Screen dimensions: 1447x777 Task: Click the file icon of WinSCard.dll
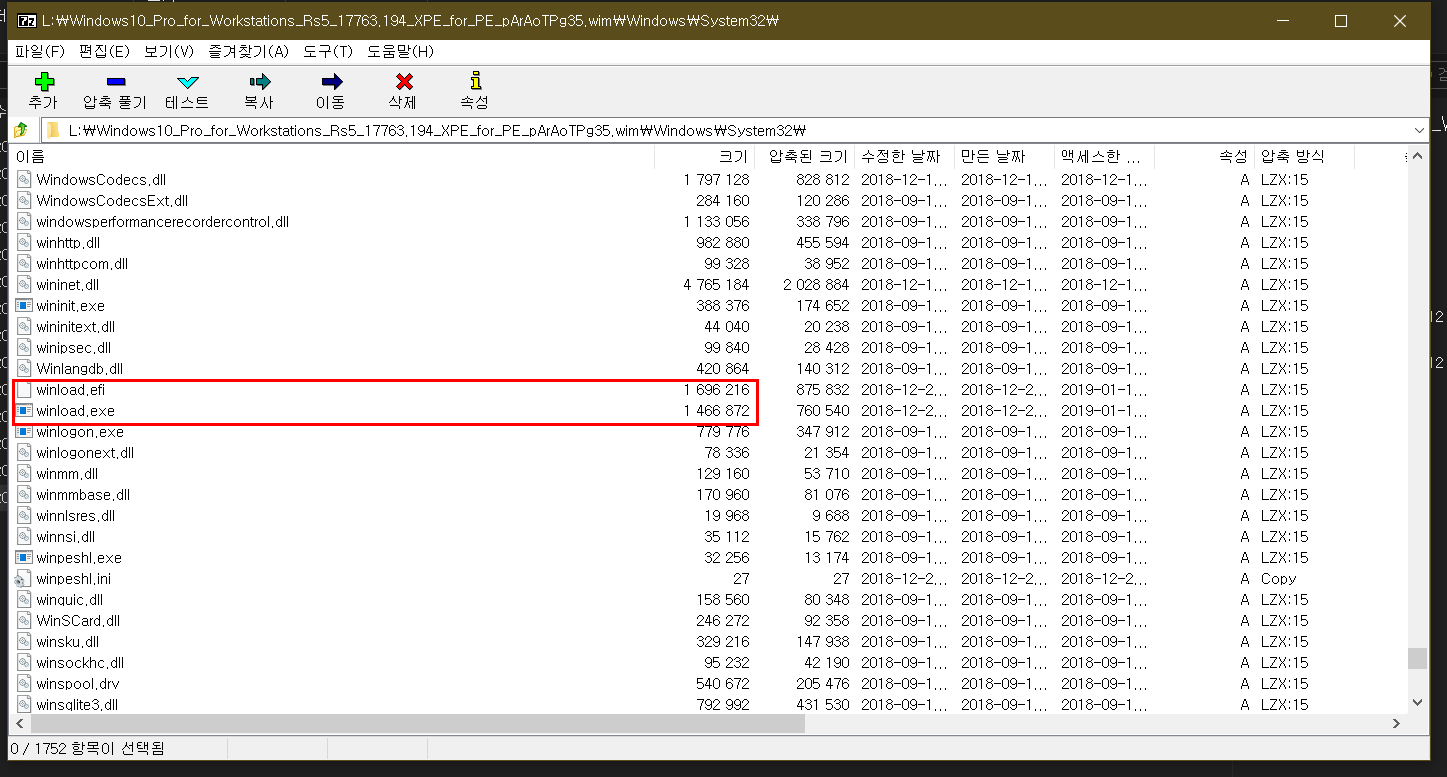point(24,621)
